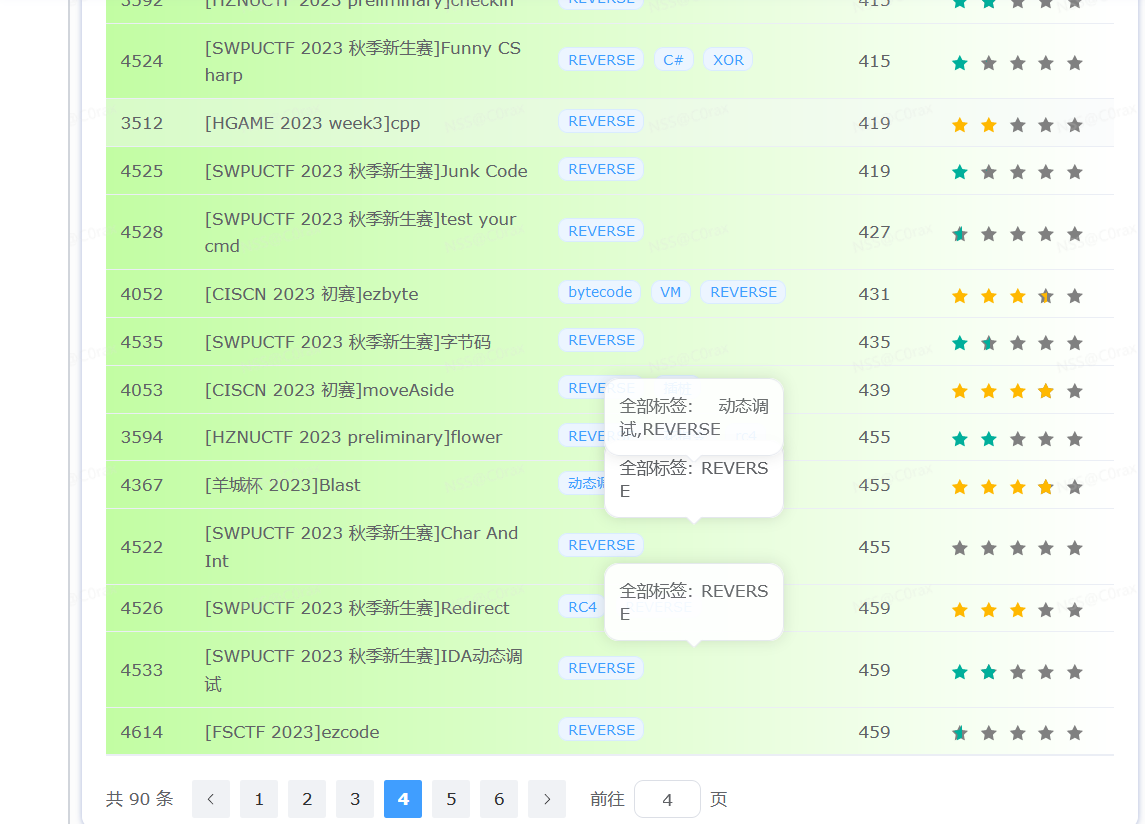1145x824 pixels.
Task: Go to previous page using the left chevron
Action: click(210, 799)
